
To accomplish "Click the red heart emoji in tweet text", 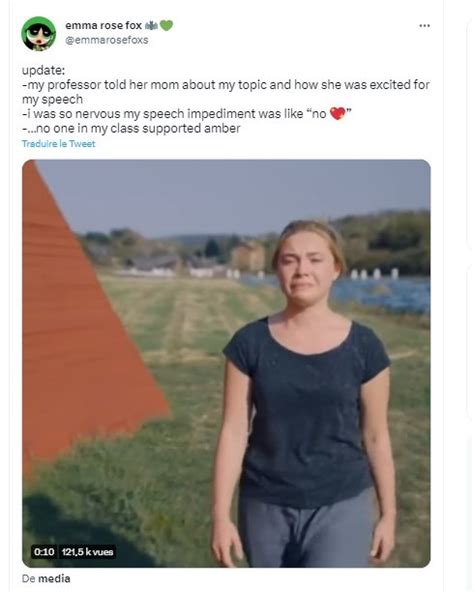I will click(x=338, y=113).
